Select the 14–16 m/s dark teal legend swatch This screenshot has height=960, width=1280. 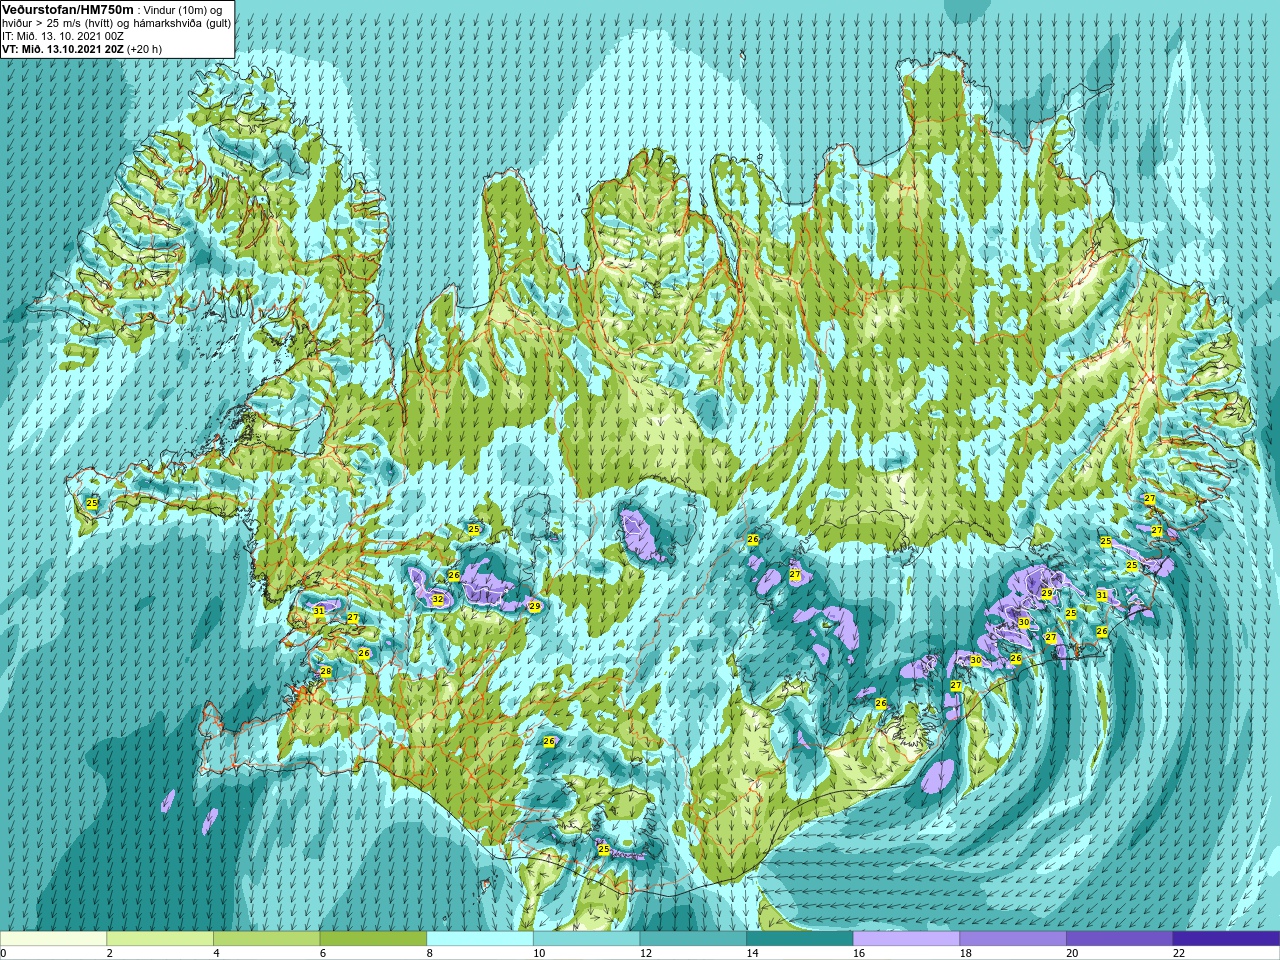tap(800, 939)
